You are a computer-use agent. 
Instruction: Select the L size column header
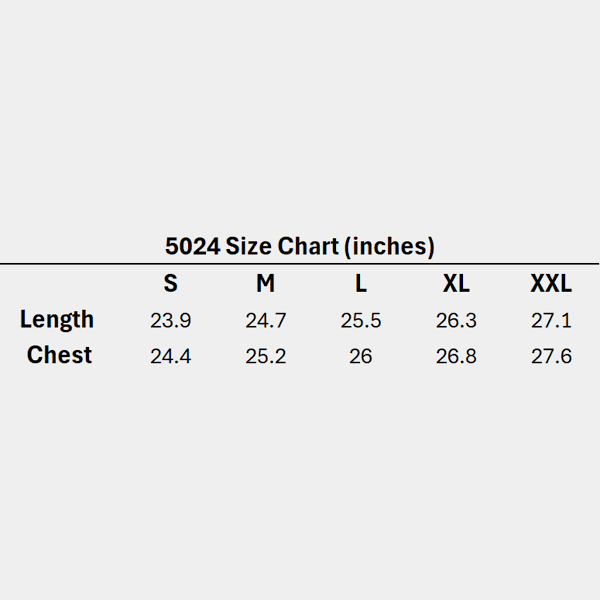point(361,284)
